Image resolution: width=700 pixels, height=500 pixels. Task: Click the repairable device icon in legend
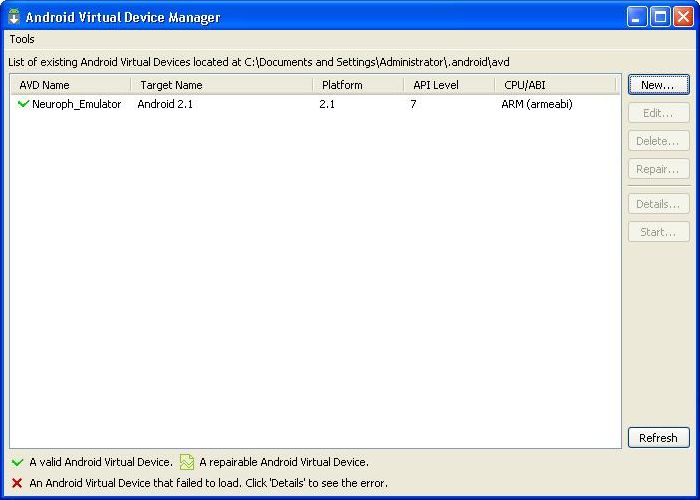pos(187,462)
